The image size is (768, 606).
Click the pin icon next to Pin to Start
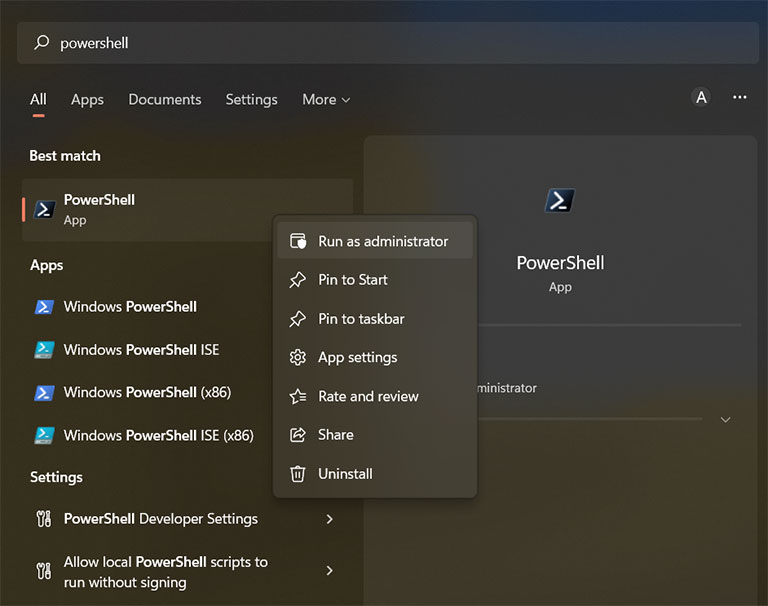[x=297, y=280]
